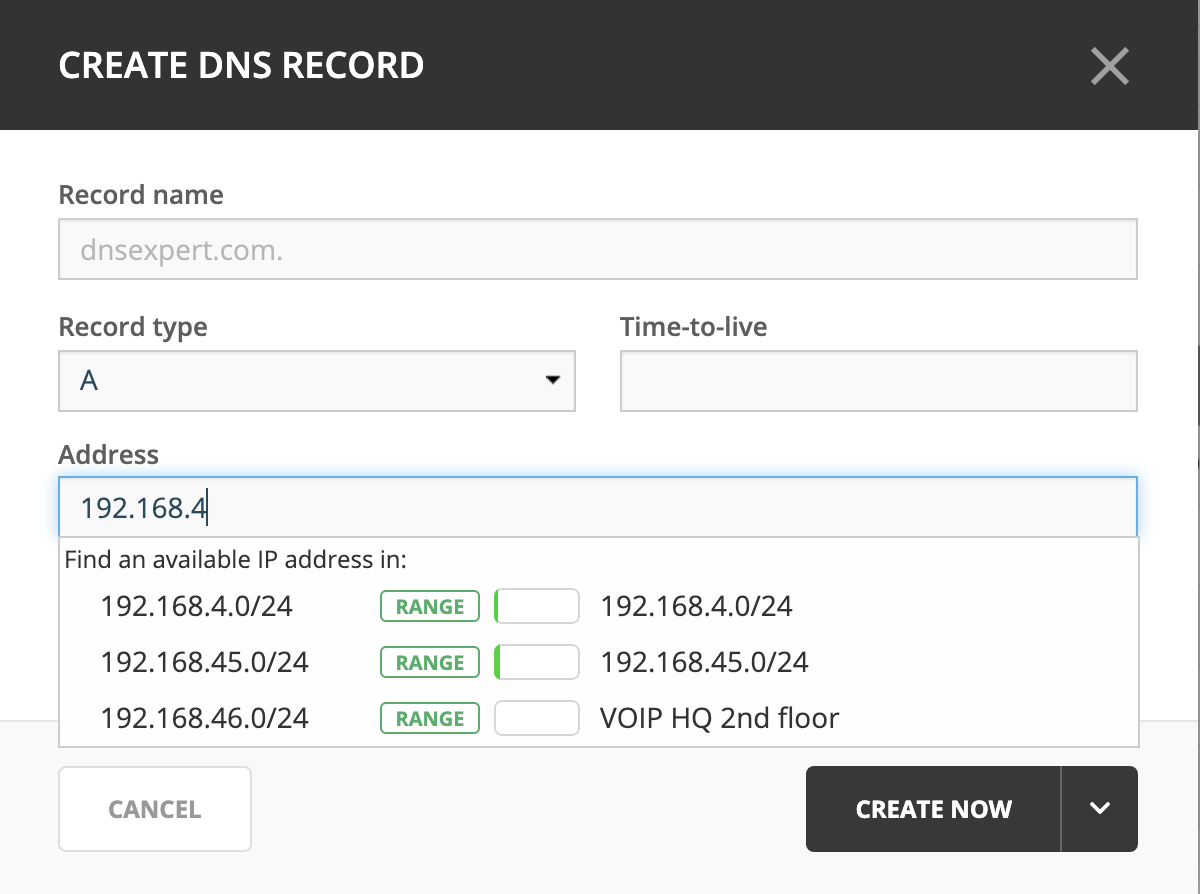1200x894 pixels.
Task: Click the Address field containing 192.168.4
Action: tap(597, 508)
